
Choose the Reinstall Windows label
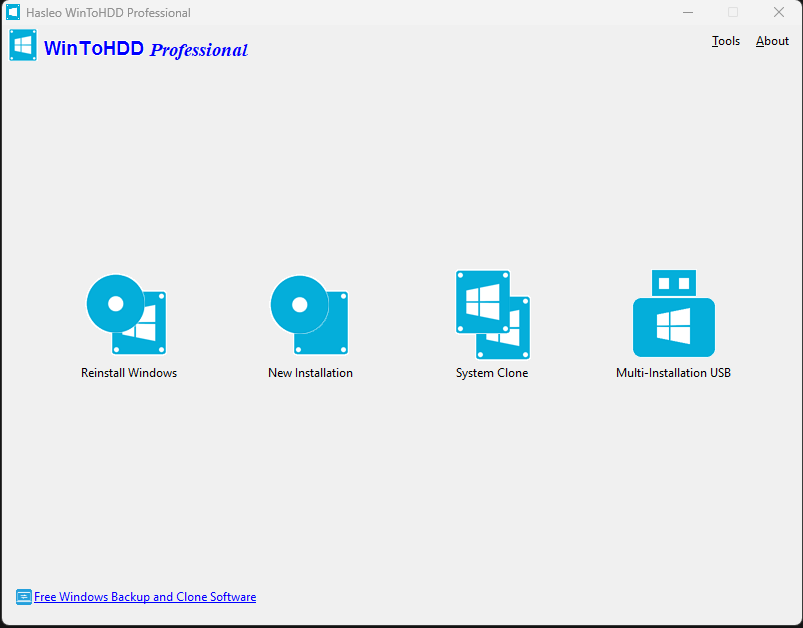129,373
